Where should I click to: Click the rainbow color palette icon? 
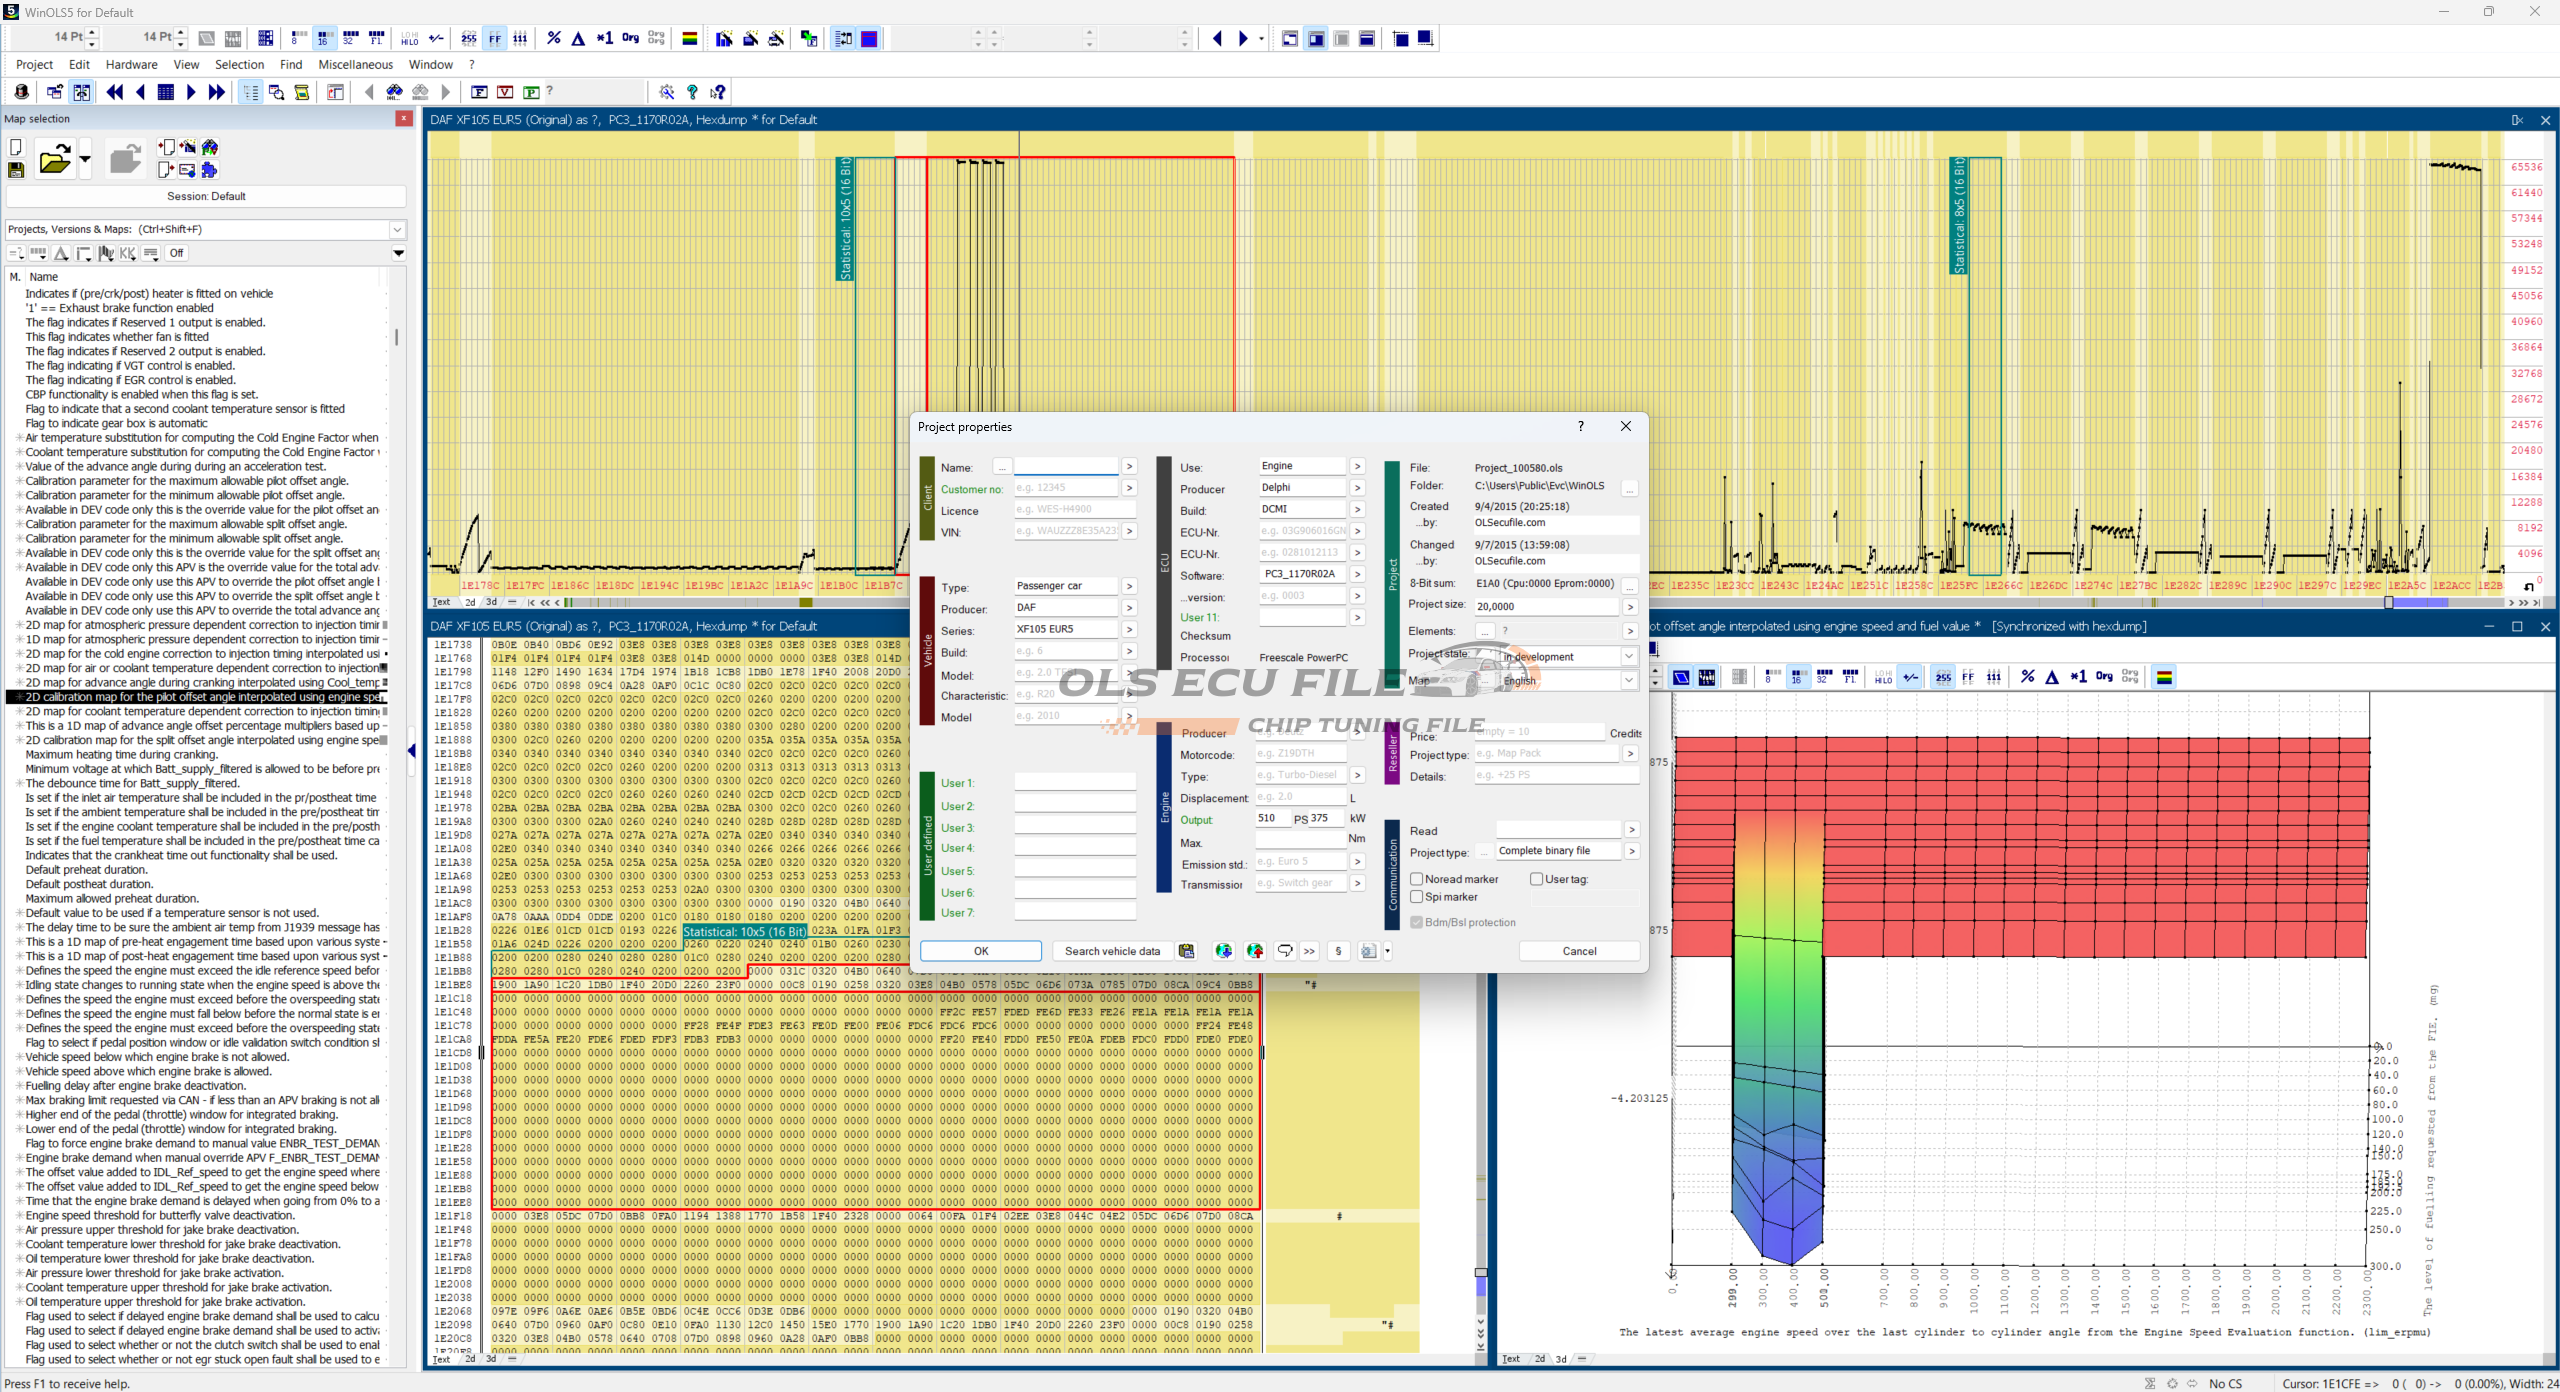690,39
